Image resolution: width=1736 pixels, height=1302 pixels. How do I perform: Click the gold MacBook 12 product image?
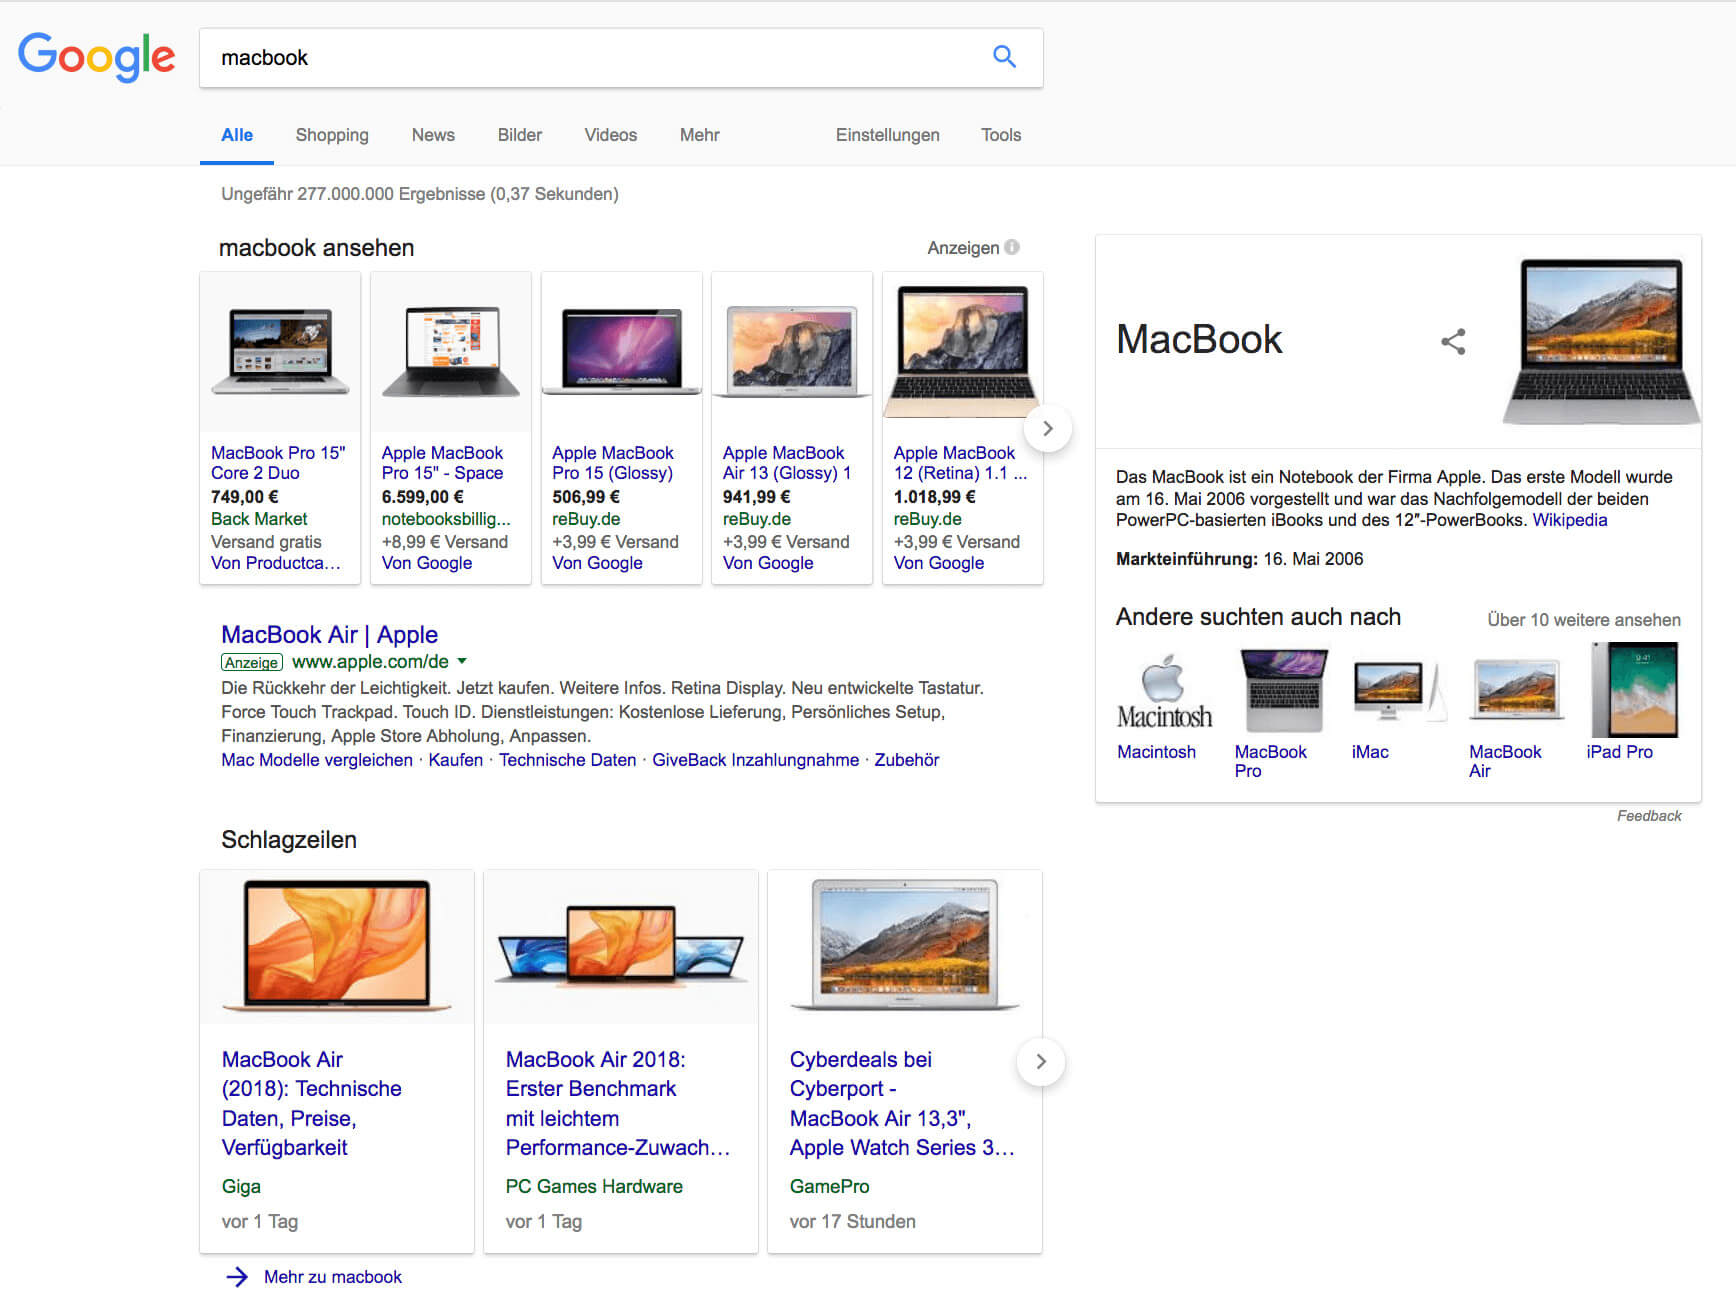(962, 352)
